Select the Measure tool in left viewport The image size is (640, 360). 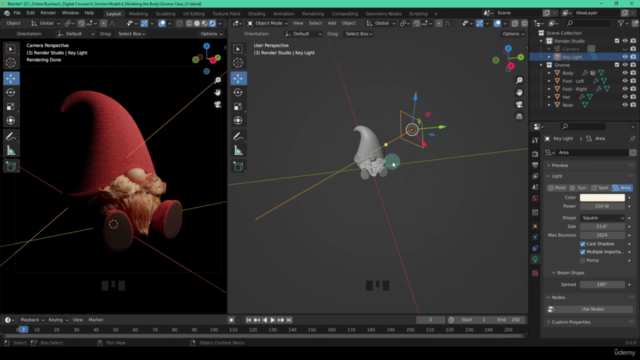pyautogui.click(x=11, y=151)
